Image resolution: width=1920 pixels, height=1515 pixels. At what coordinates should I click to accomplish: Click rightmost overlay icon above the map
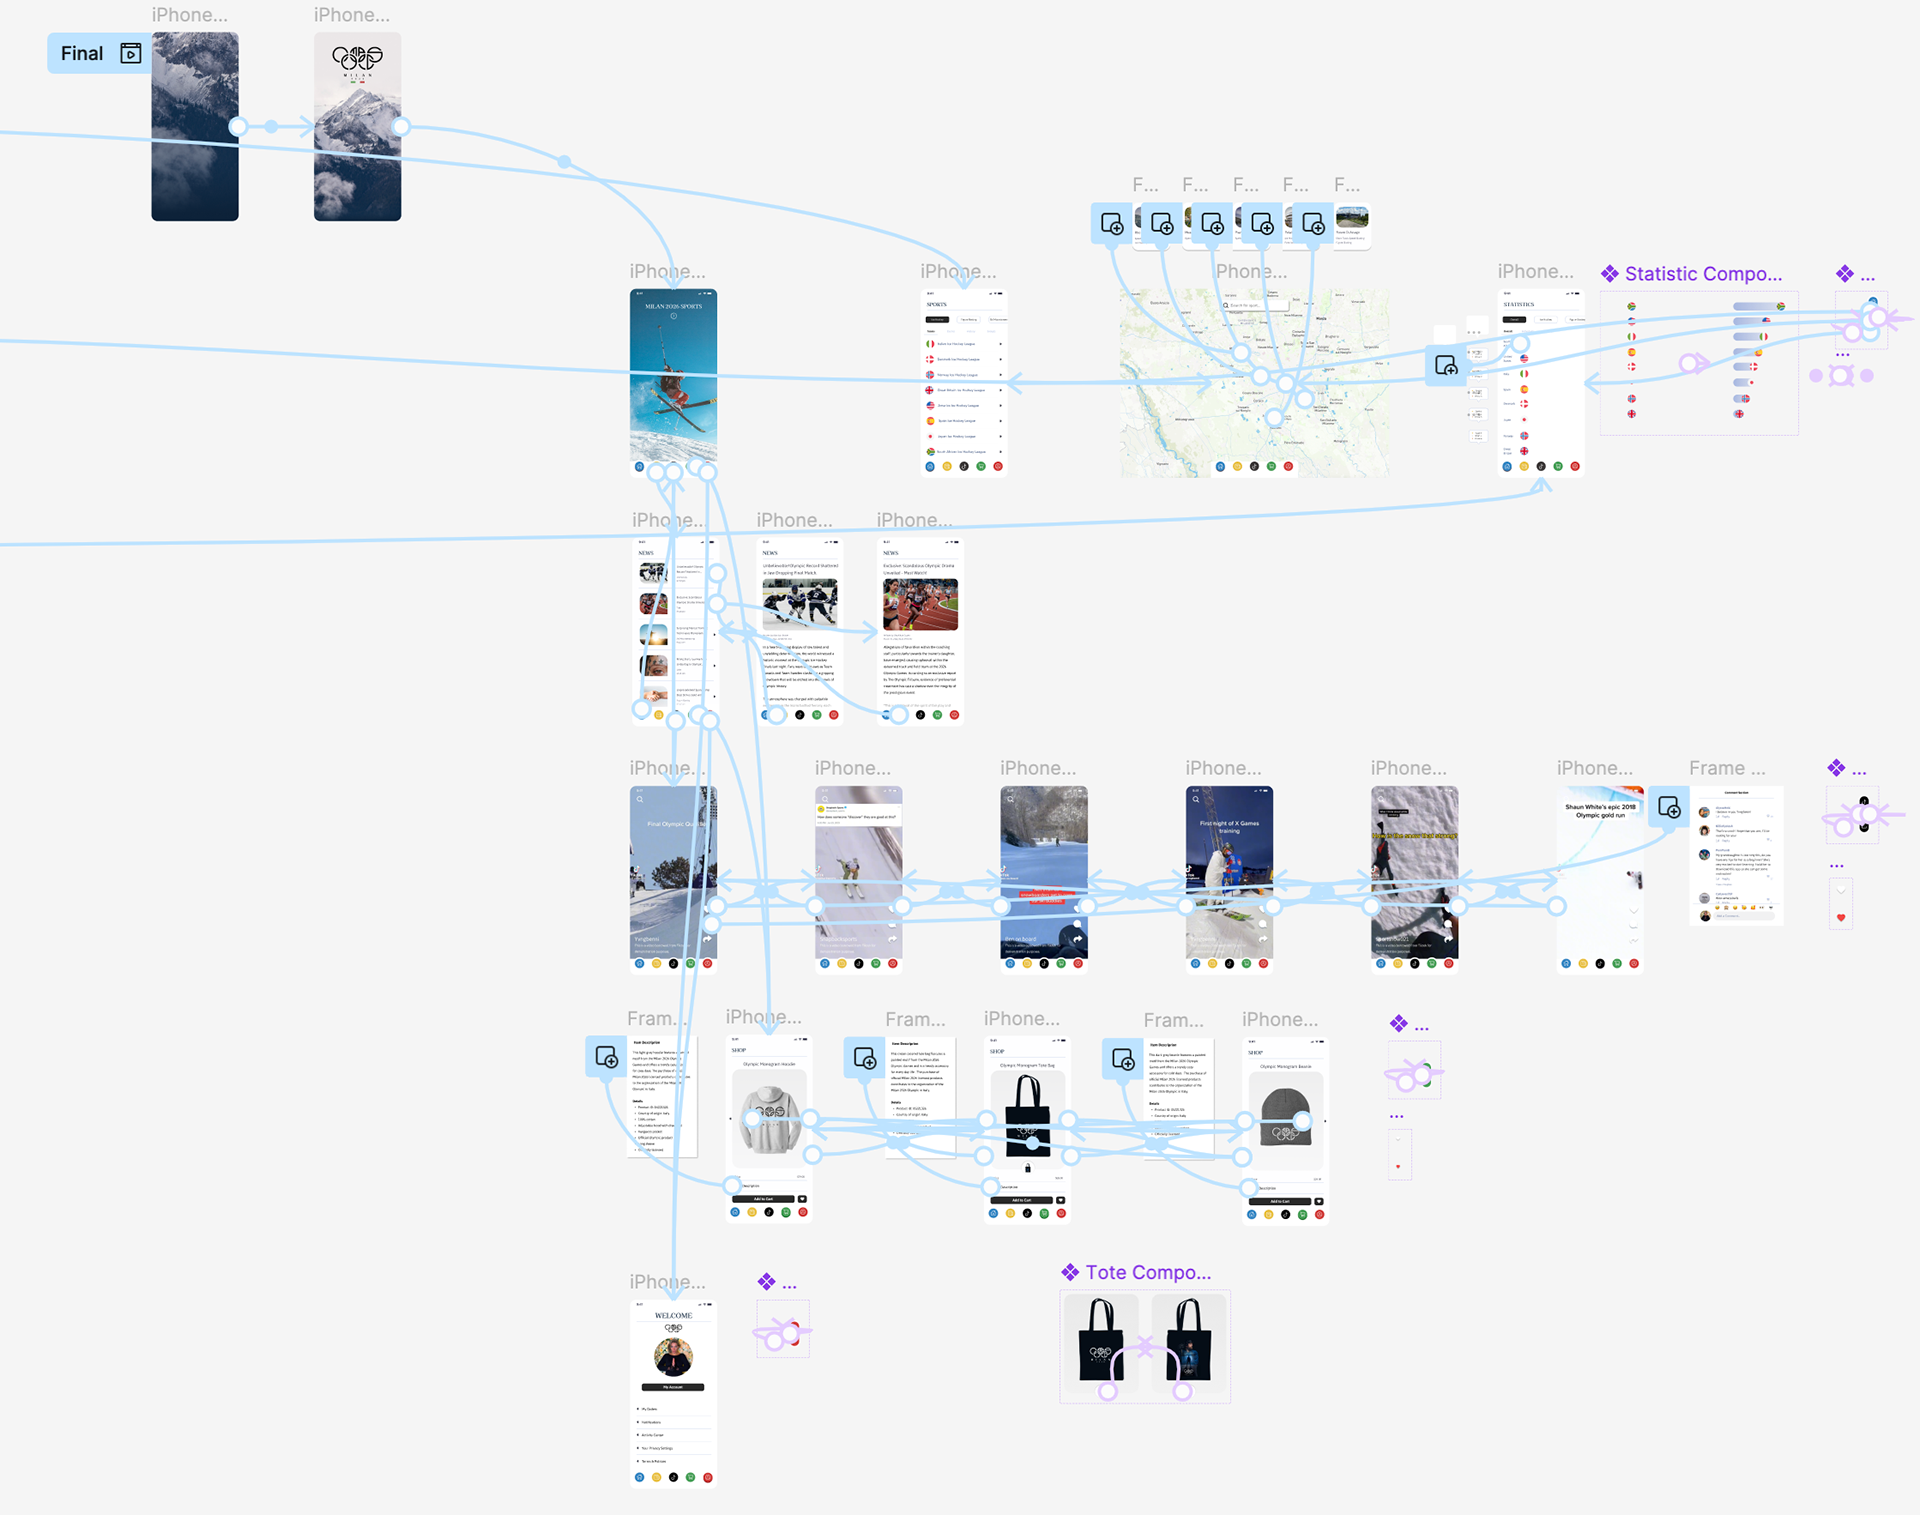coord(1313,224)
